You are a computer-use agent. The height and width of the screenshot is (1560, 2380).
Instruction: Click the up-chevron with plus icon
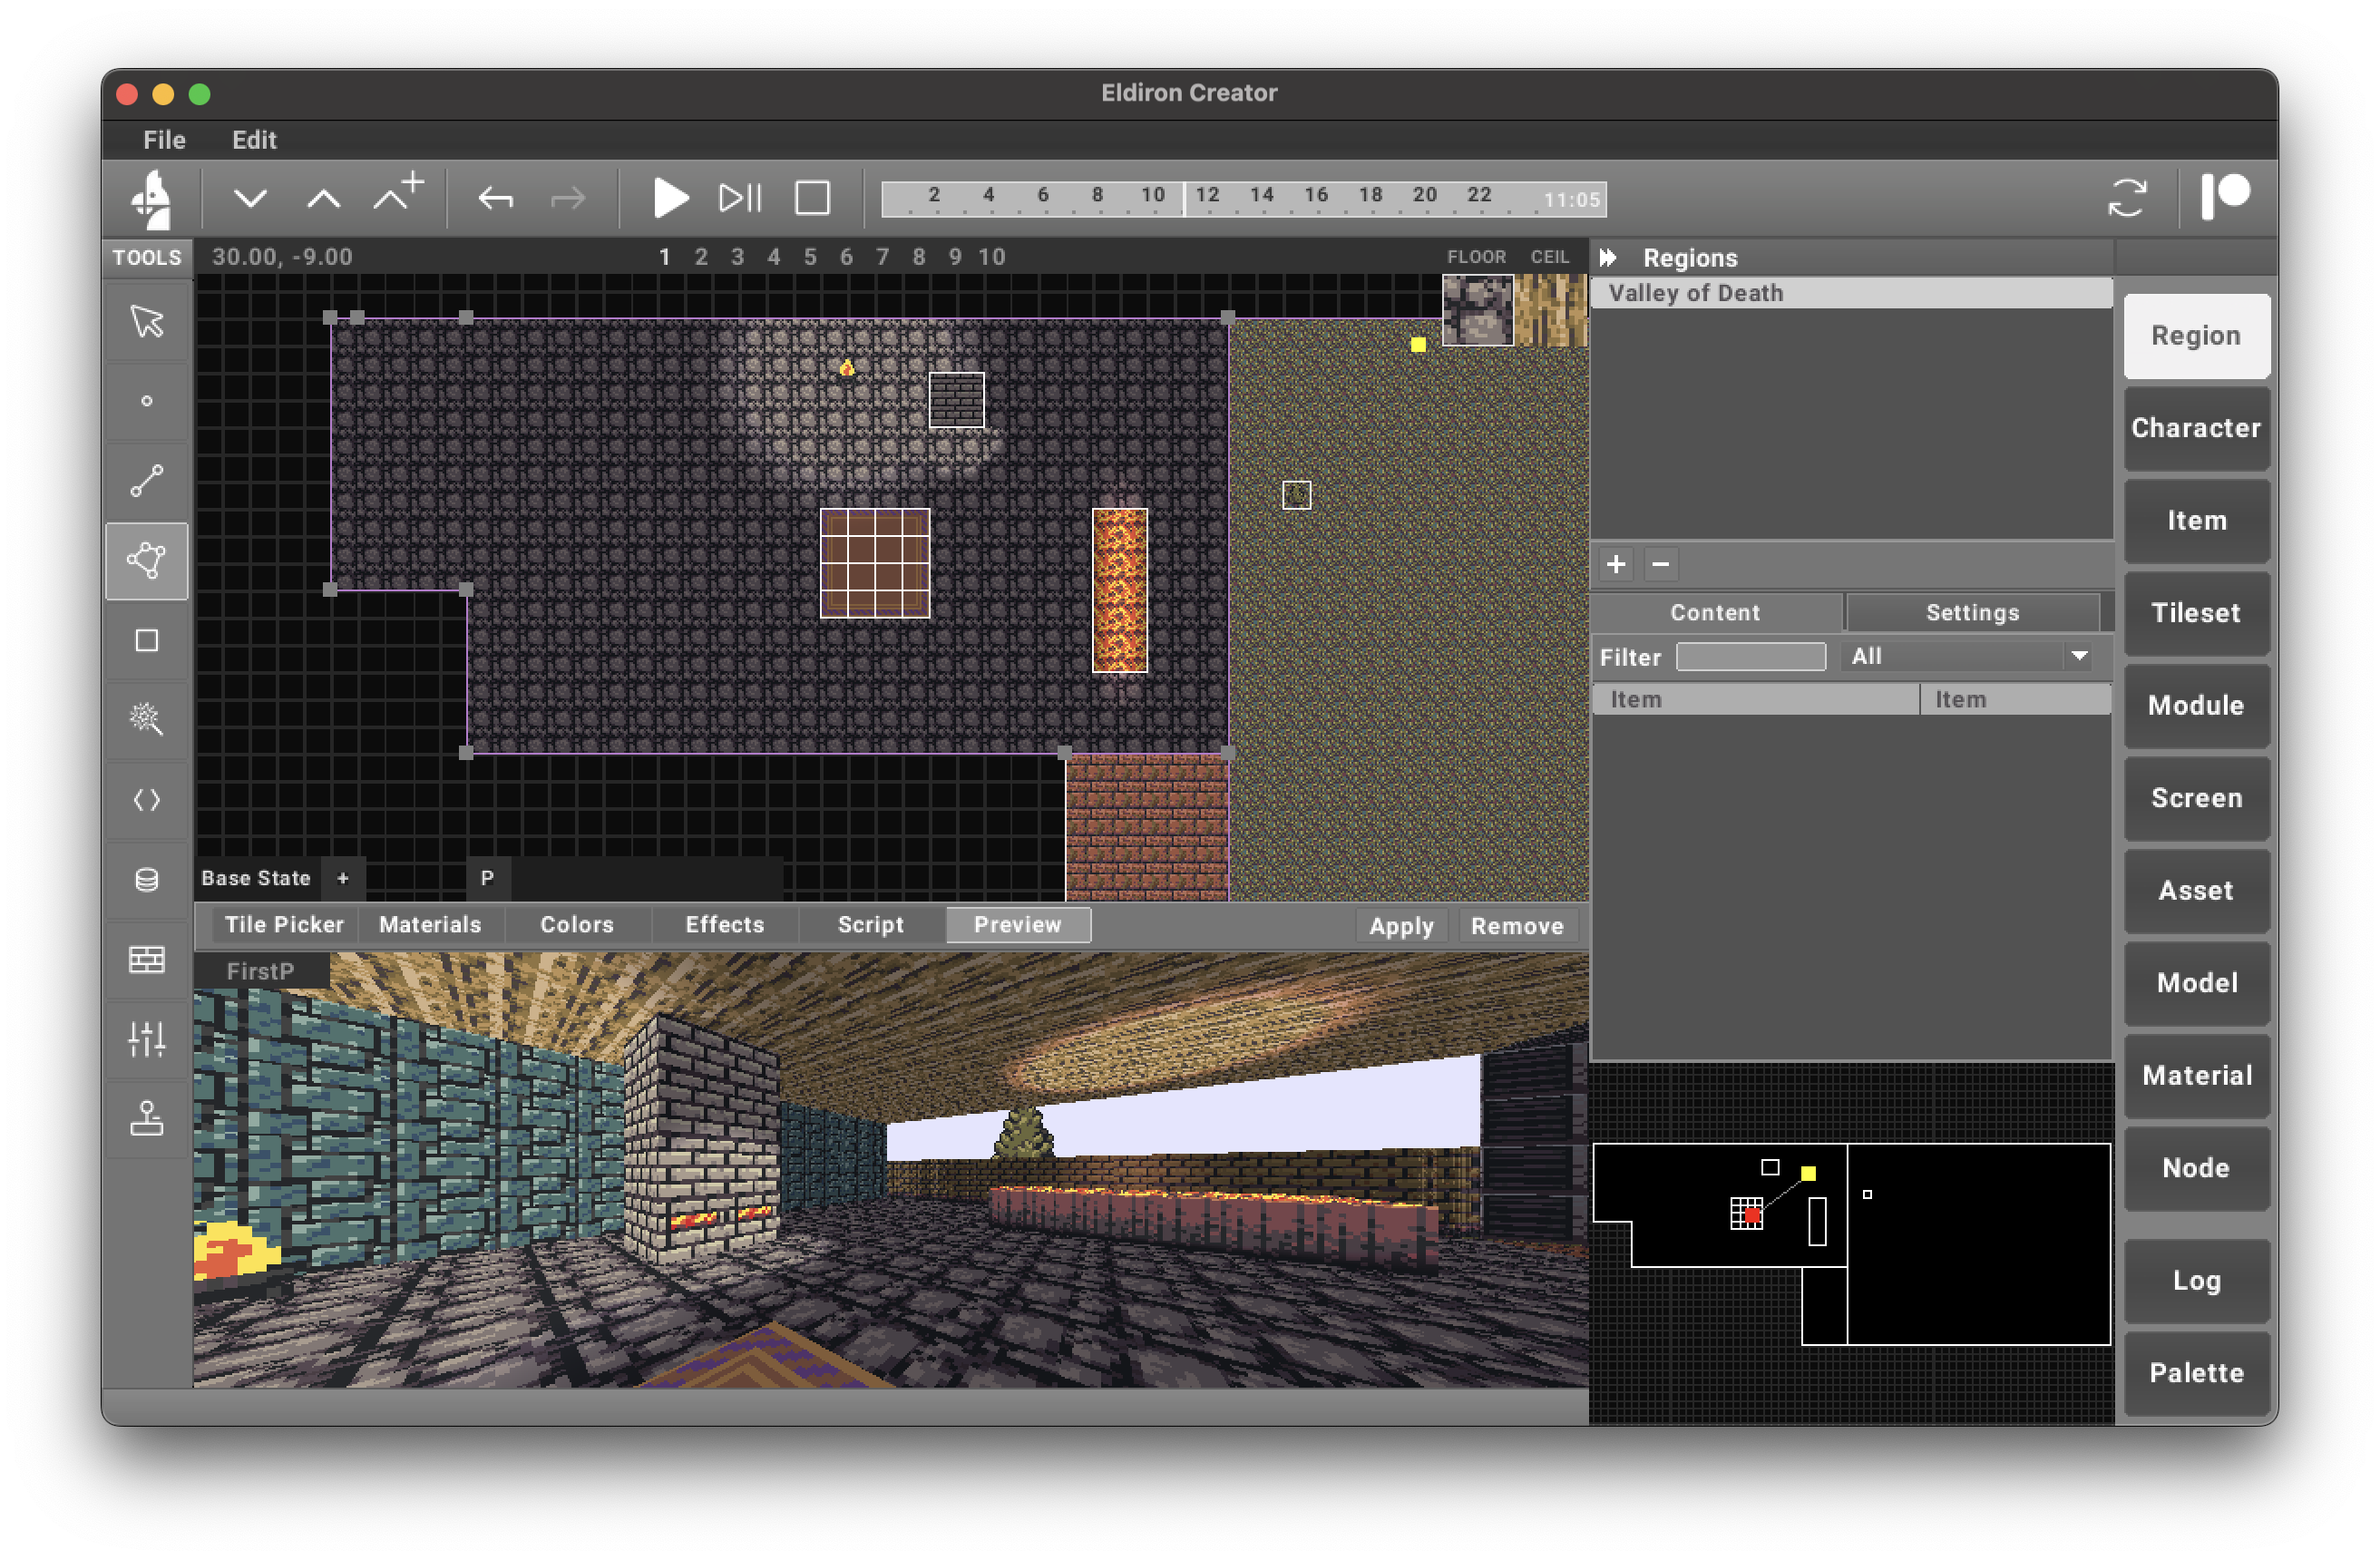398,193
